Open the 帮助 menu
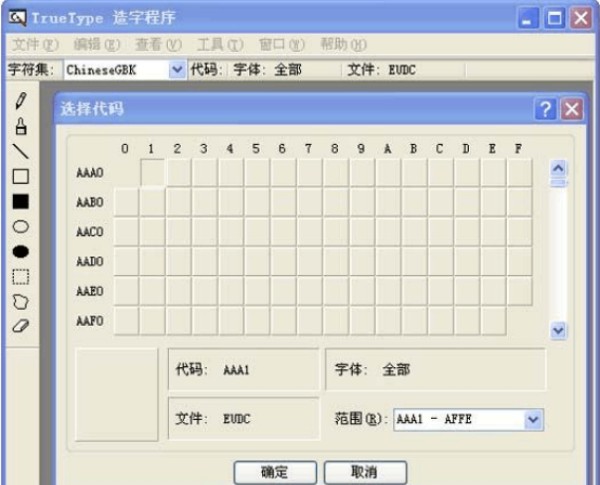 point(343,45)
